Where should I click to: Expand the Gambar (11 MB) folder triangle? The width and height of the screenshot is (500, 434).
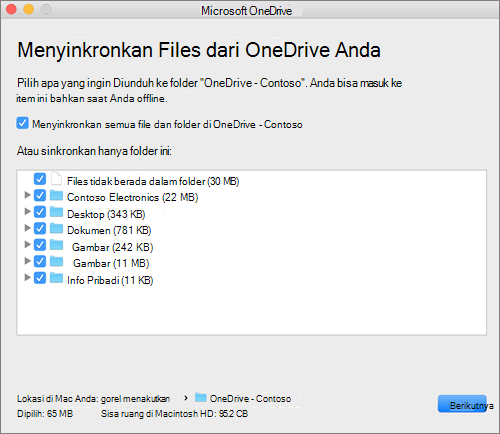28,261
